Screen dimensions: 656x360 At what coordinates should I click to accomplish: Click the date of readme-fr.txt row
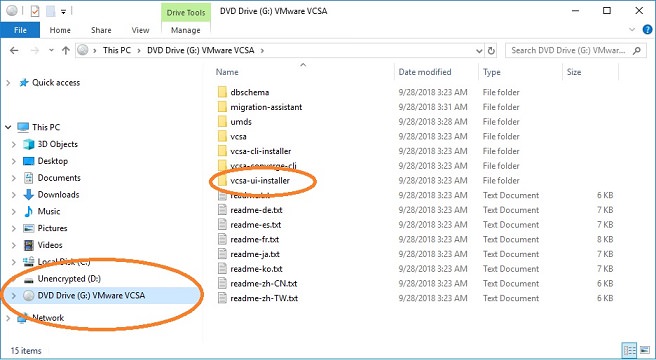point(433,239)
